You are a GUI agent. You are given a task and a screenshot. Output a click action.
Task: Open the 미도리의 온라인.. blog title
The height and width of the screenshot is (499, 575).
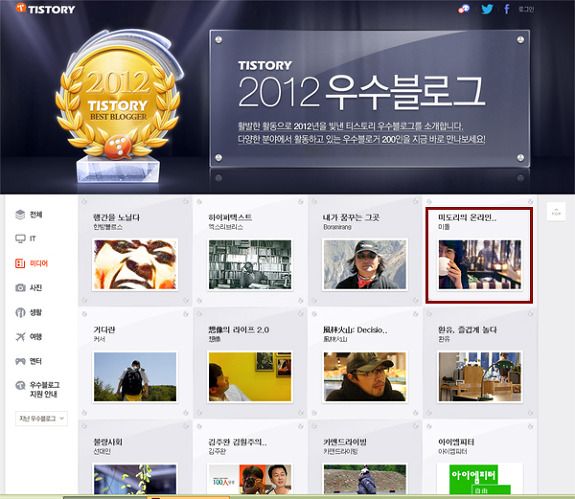click(x=467, y=217)
